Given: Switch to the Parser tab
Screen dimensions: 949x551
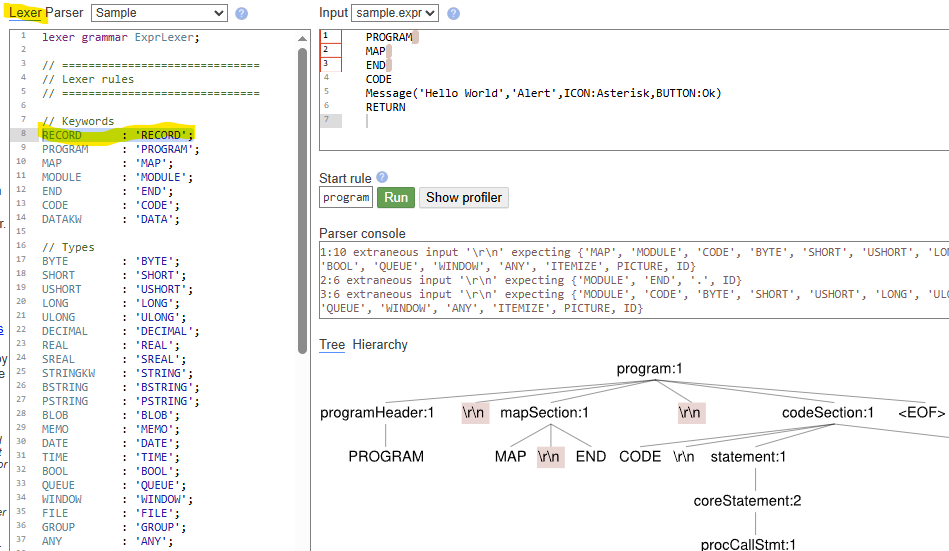Looking at the screenshot, I should (64, 13).
